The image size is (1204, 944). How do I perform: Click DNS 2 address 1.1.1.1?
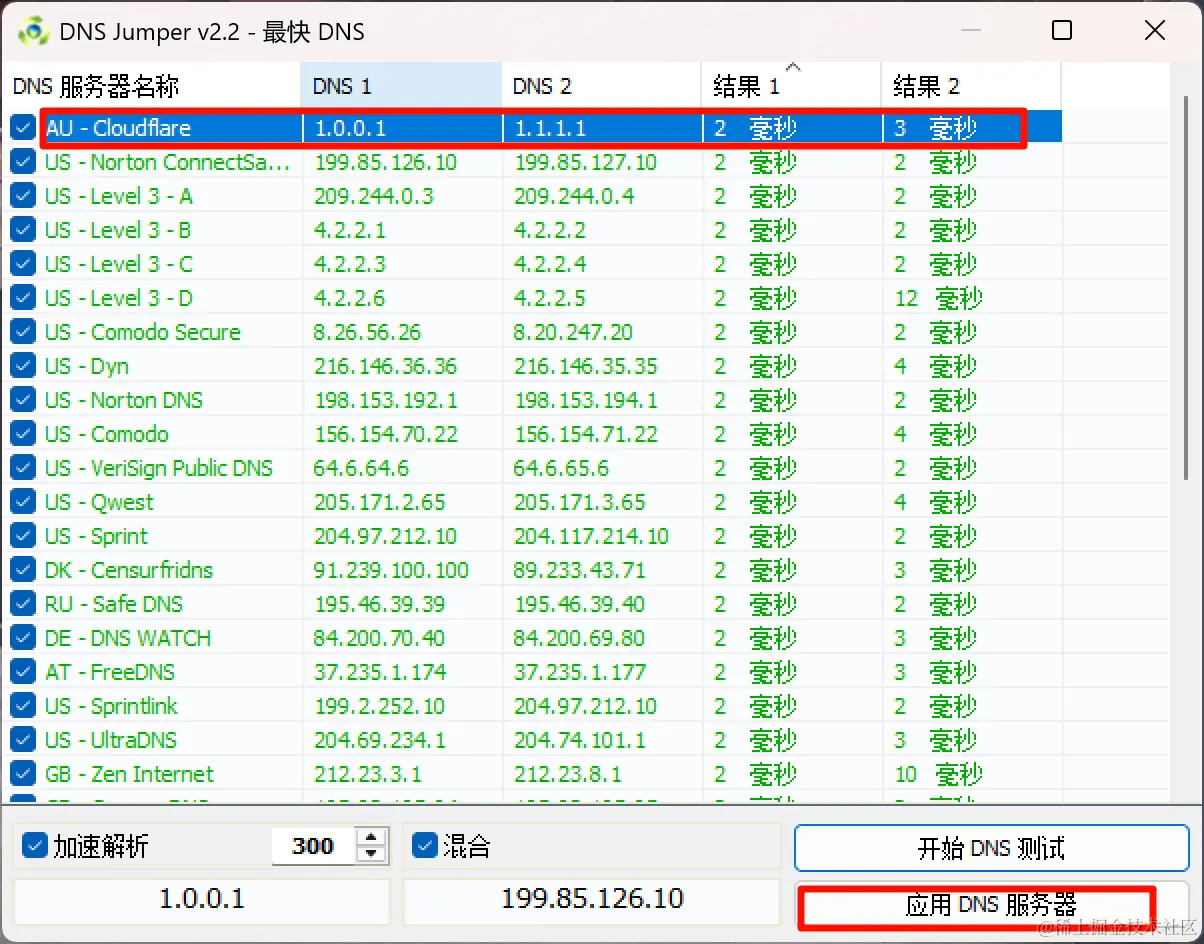(x=549, y=128)
